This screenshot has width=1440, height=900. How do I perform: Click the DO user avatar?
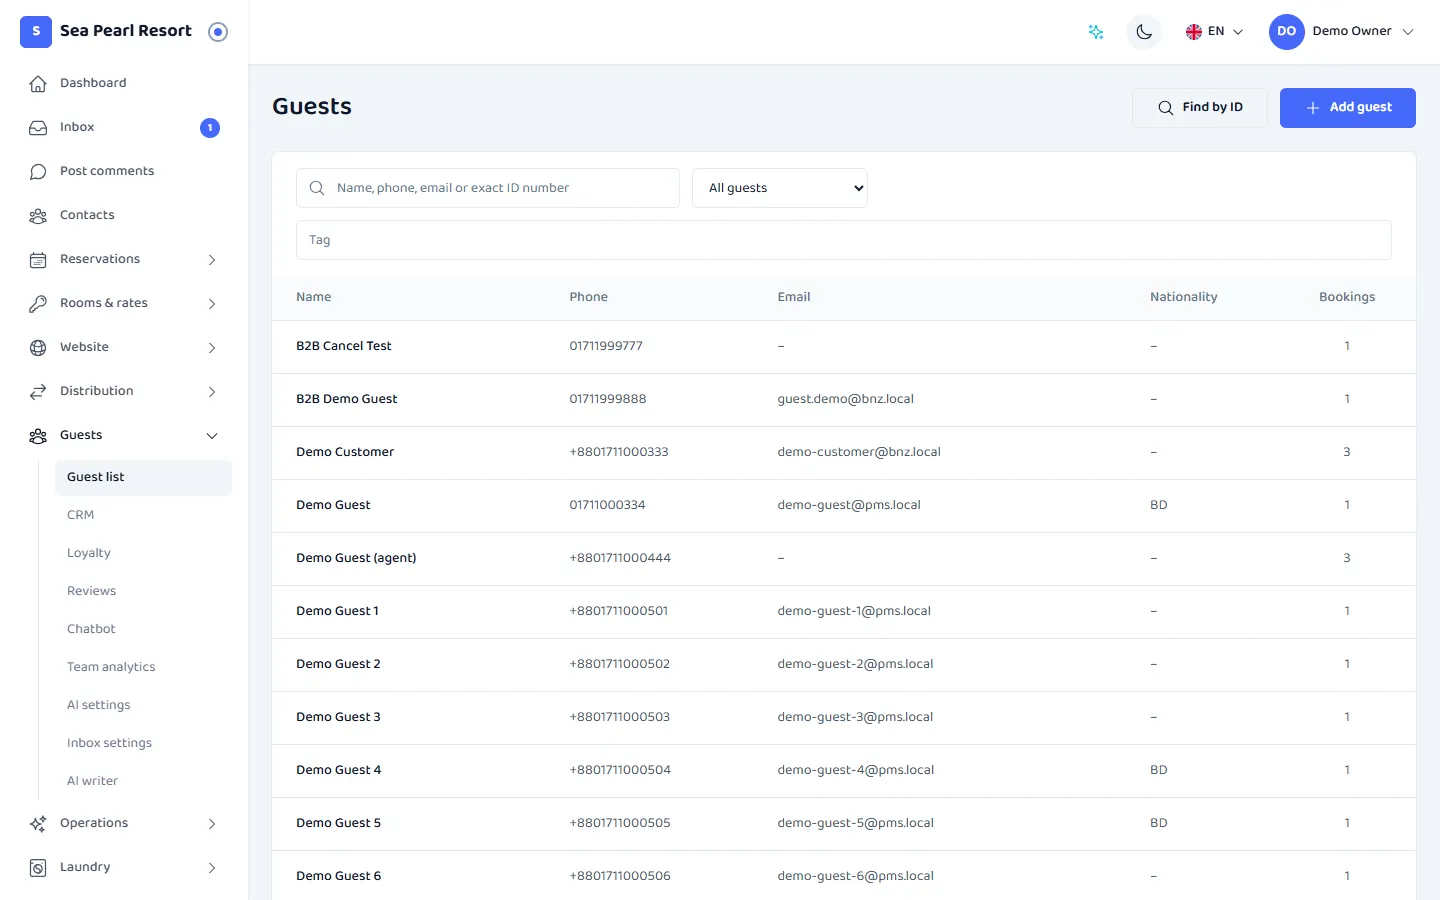coord(1287,32)
